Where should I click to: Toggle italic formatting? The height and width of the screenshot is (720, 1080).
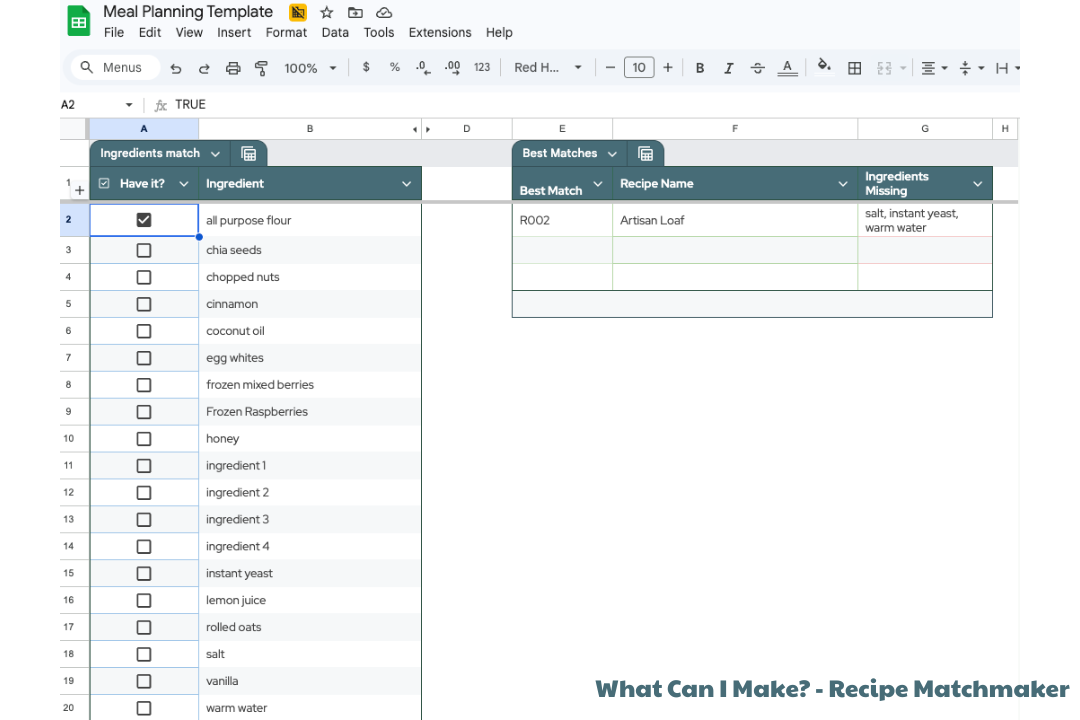tap(728, 68)
